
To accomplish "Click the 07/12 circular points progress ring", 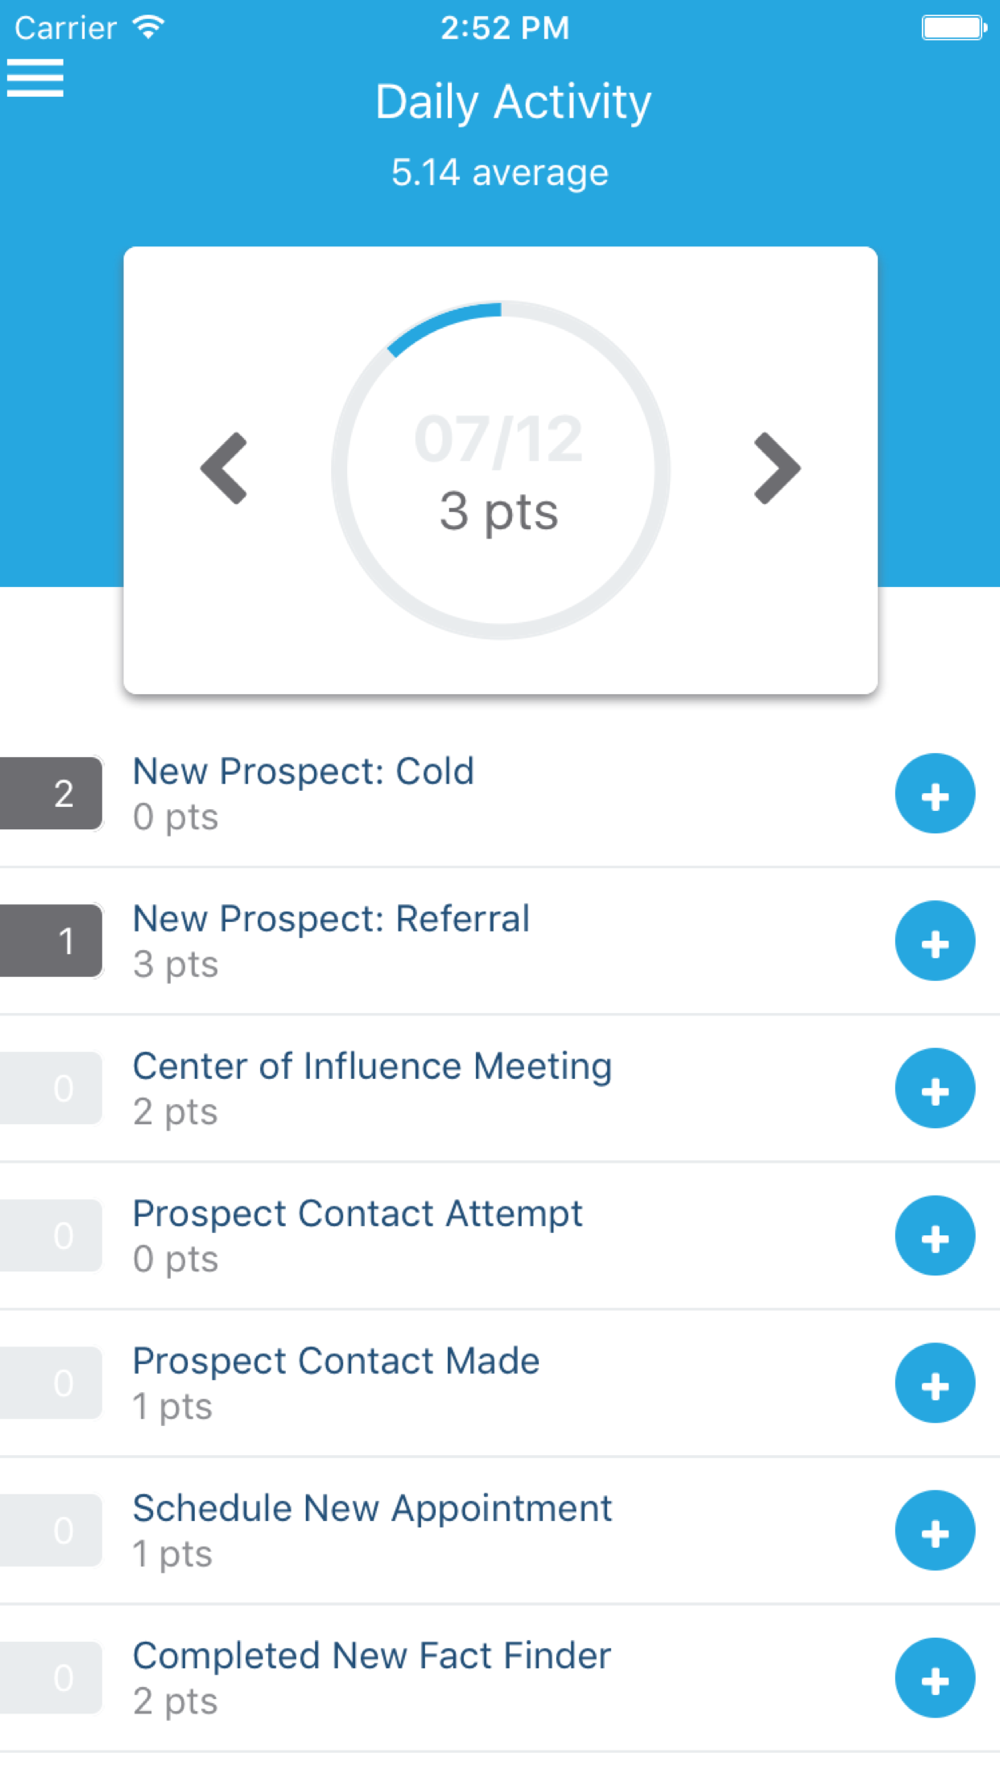I will 500,470.
